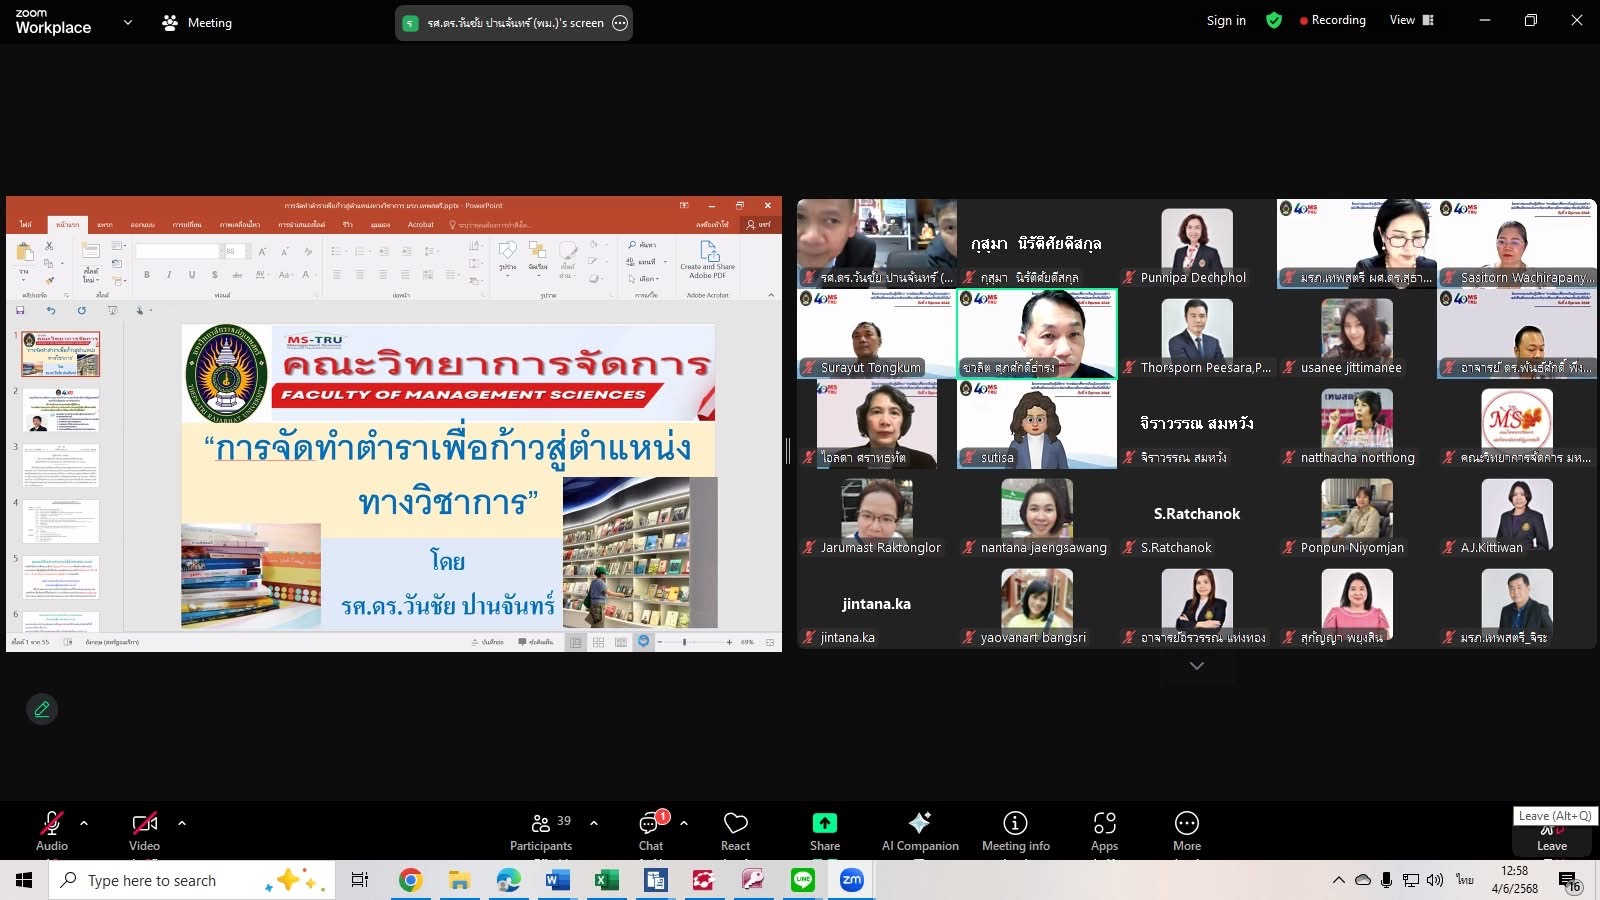This screenshot has height=900, width=1600.
Task: Open LINE app in taskbar
Action: coord(802,880)
